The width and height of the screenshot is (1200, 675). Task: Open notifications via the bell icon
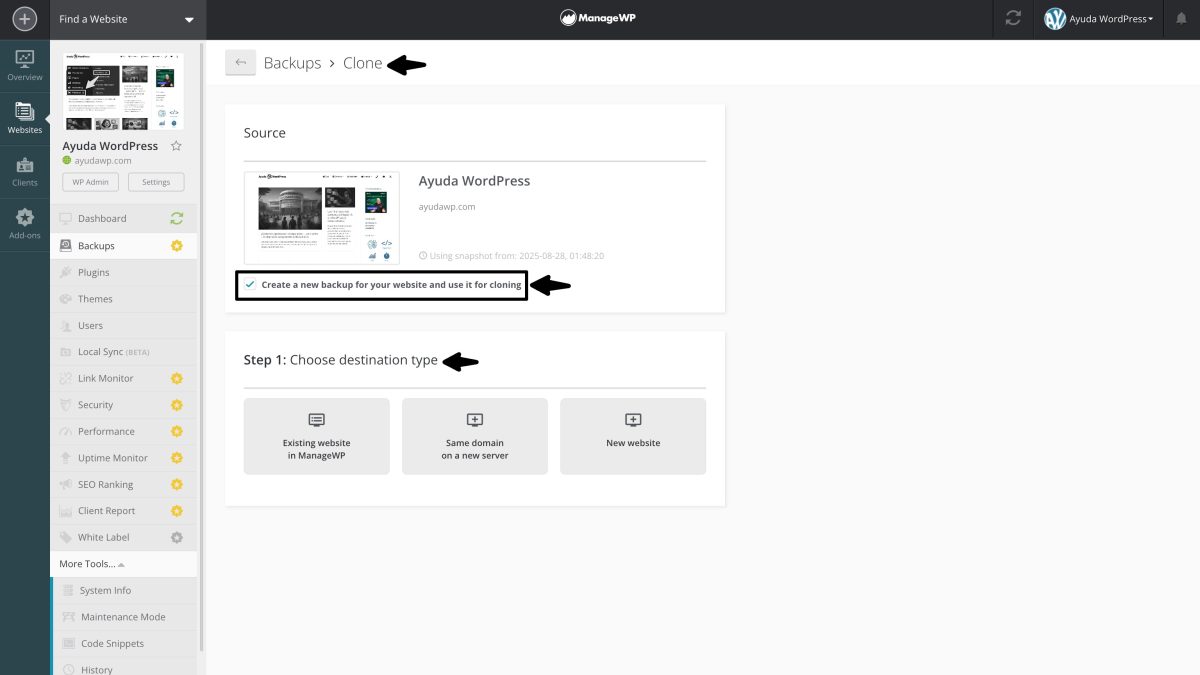(x=1180, y=18)
